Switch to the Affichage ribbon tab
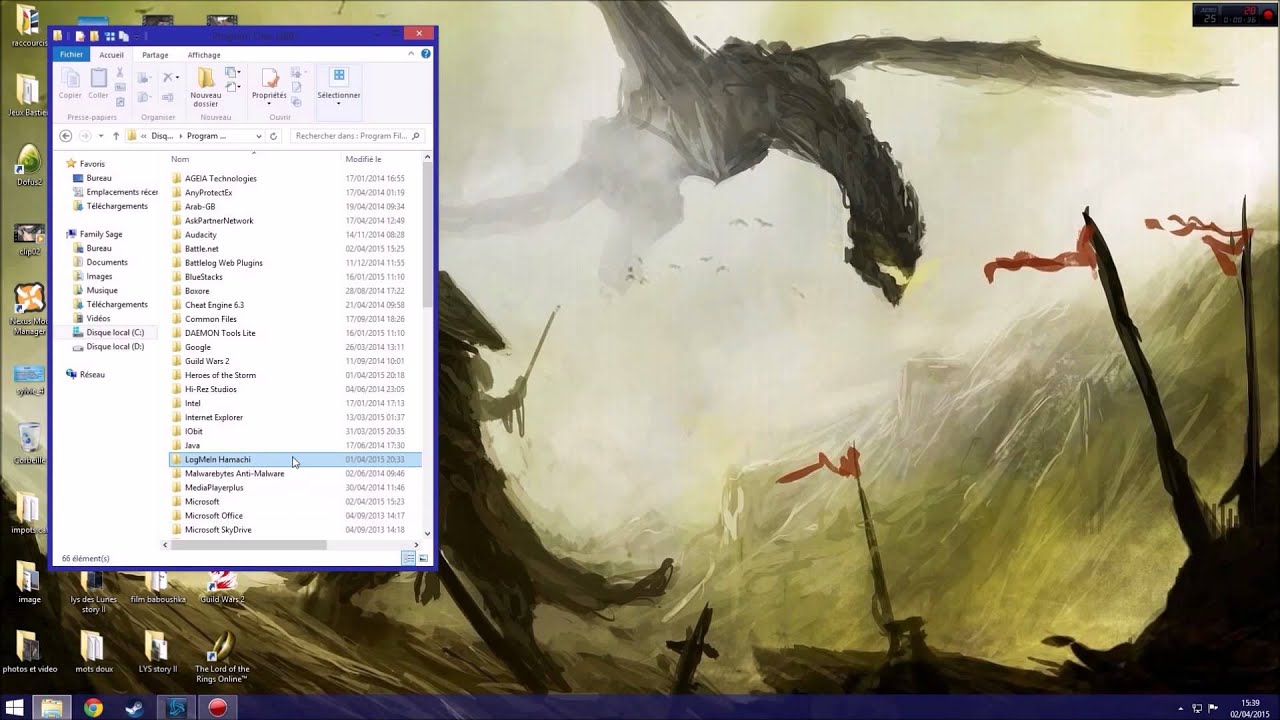1280x720 pixels. coord(204,55)
